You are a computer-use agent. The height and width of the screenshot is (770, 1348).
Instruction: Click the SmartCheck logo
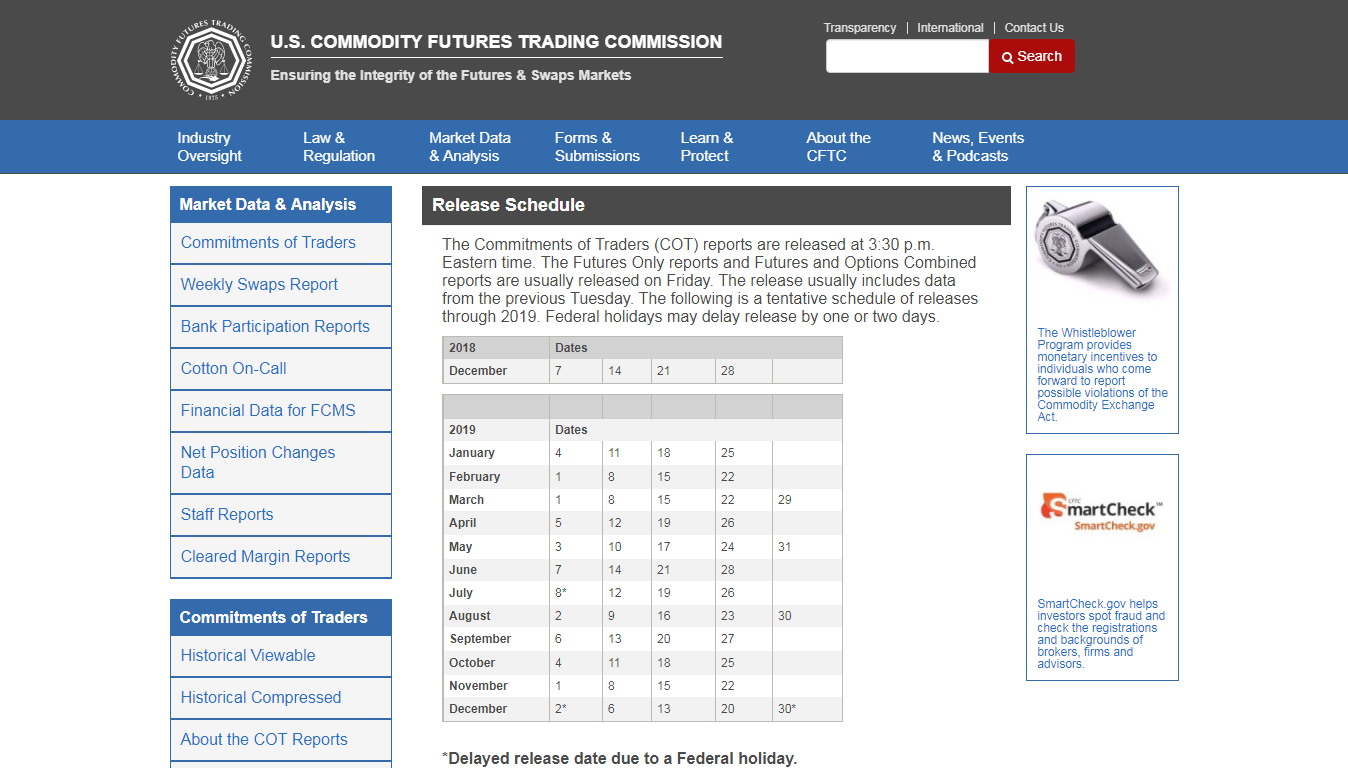(x=1102, y=511)
